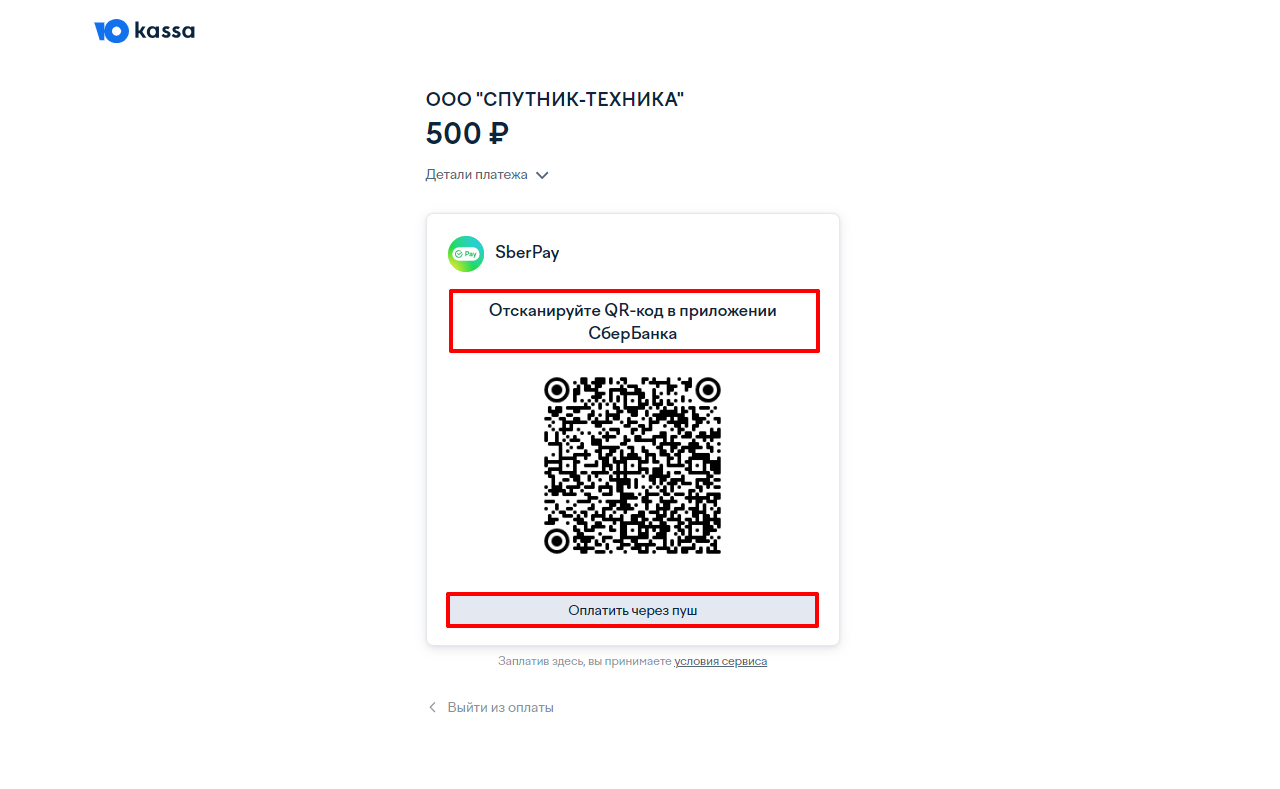
Task: Click the SberPay payment method label
Action: (x=527, y=253)
